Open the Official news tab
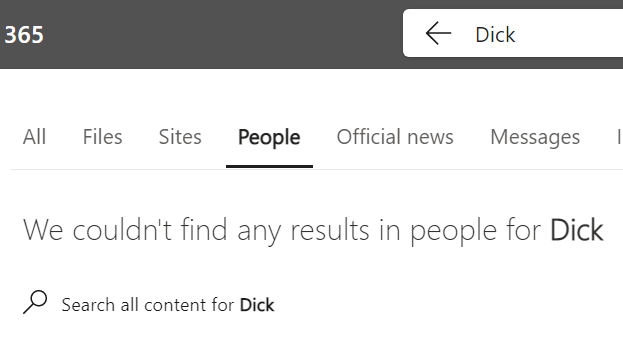The width and height of the screenshot is (623, 360). [395, 137]
